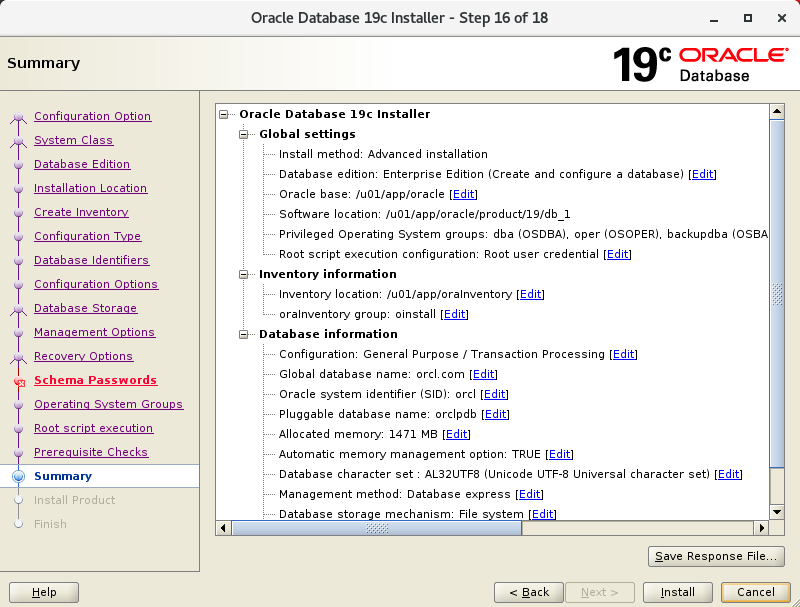The height and width of the screenshot is (607, 800).
Task: Click the Schema Passwords warning step icon
Action: tap(19, 381)
